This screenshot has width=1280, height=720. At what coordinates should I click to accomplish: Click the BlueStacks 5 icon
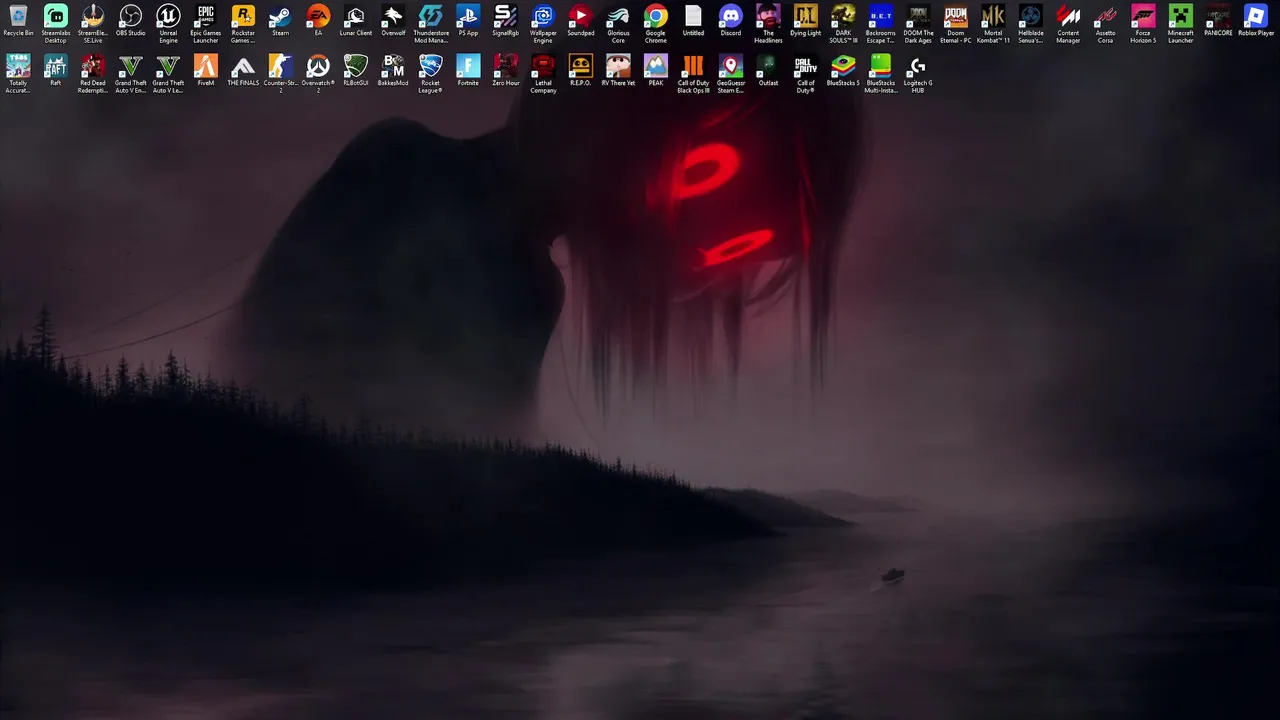pos(843,71)
